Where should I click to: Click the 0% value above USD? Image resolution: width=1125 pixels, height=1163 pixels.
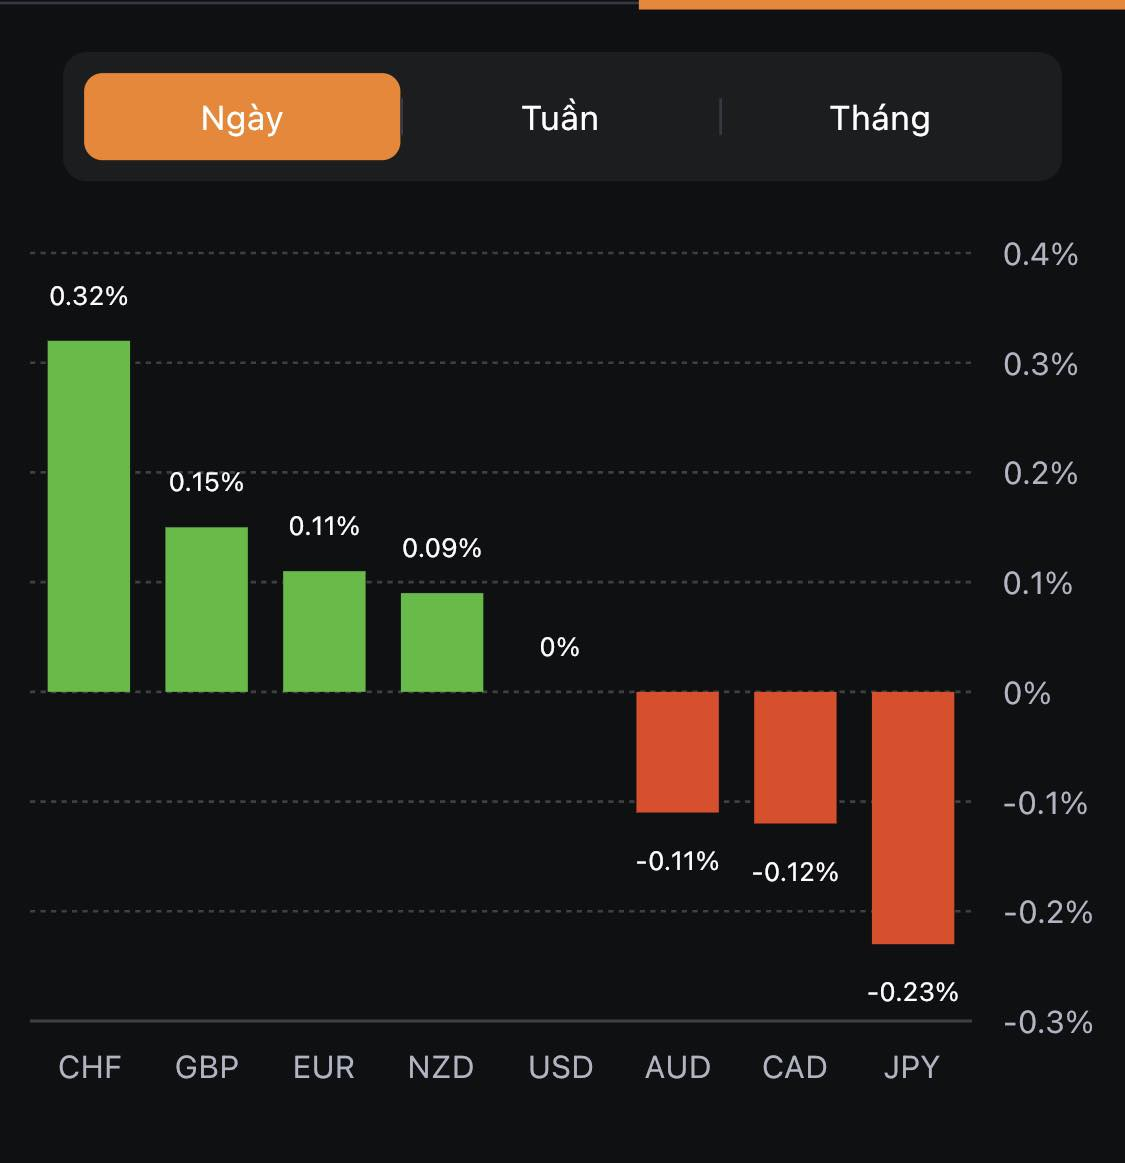[560, 647]
